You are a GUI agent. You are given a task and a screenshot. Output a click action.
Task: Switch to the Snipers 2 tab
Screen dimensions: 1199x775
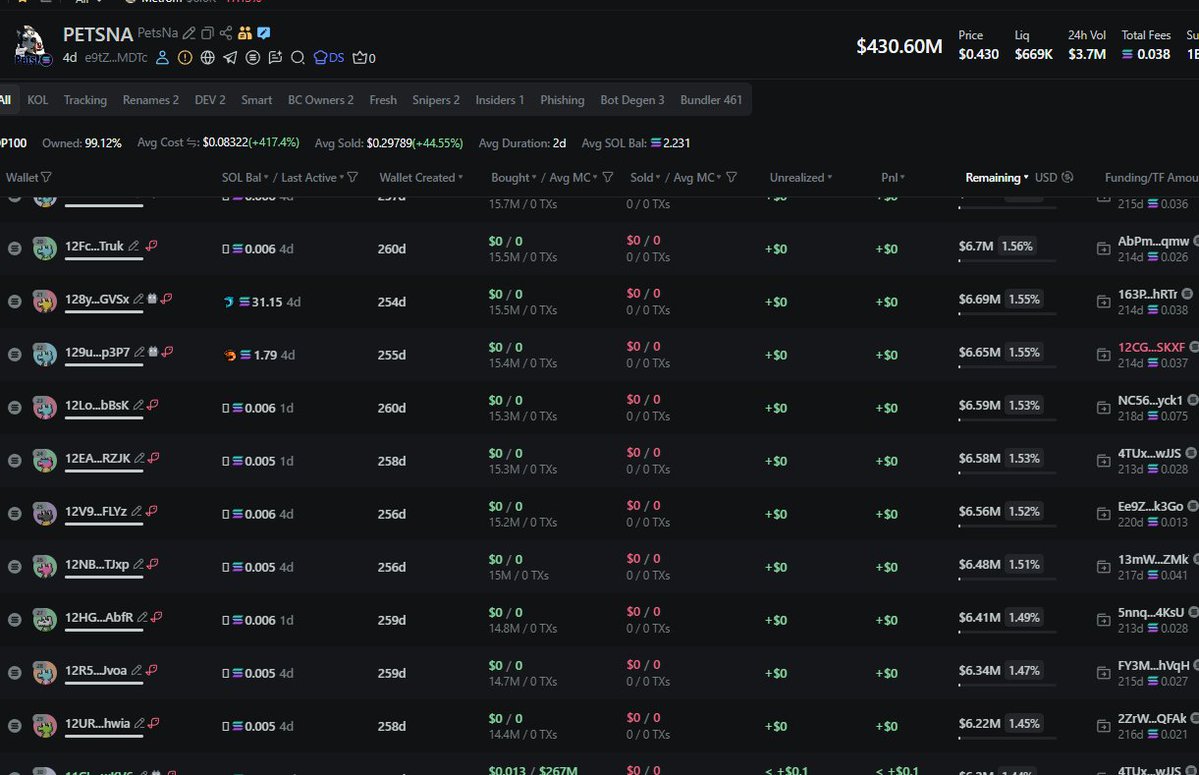coord(436,100)
